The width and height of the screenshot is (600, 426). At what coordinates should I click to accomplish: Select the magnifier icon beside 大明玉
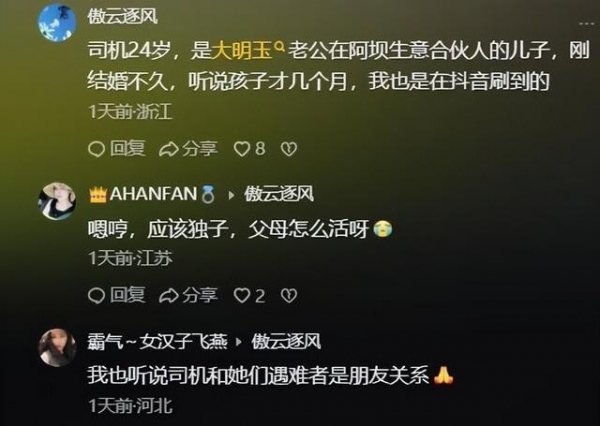280,47
